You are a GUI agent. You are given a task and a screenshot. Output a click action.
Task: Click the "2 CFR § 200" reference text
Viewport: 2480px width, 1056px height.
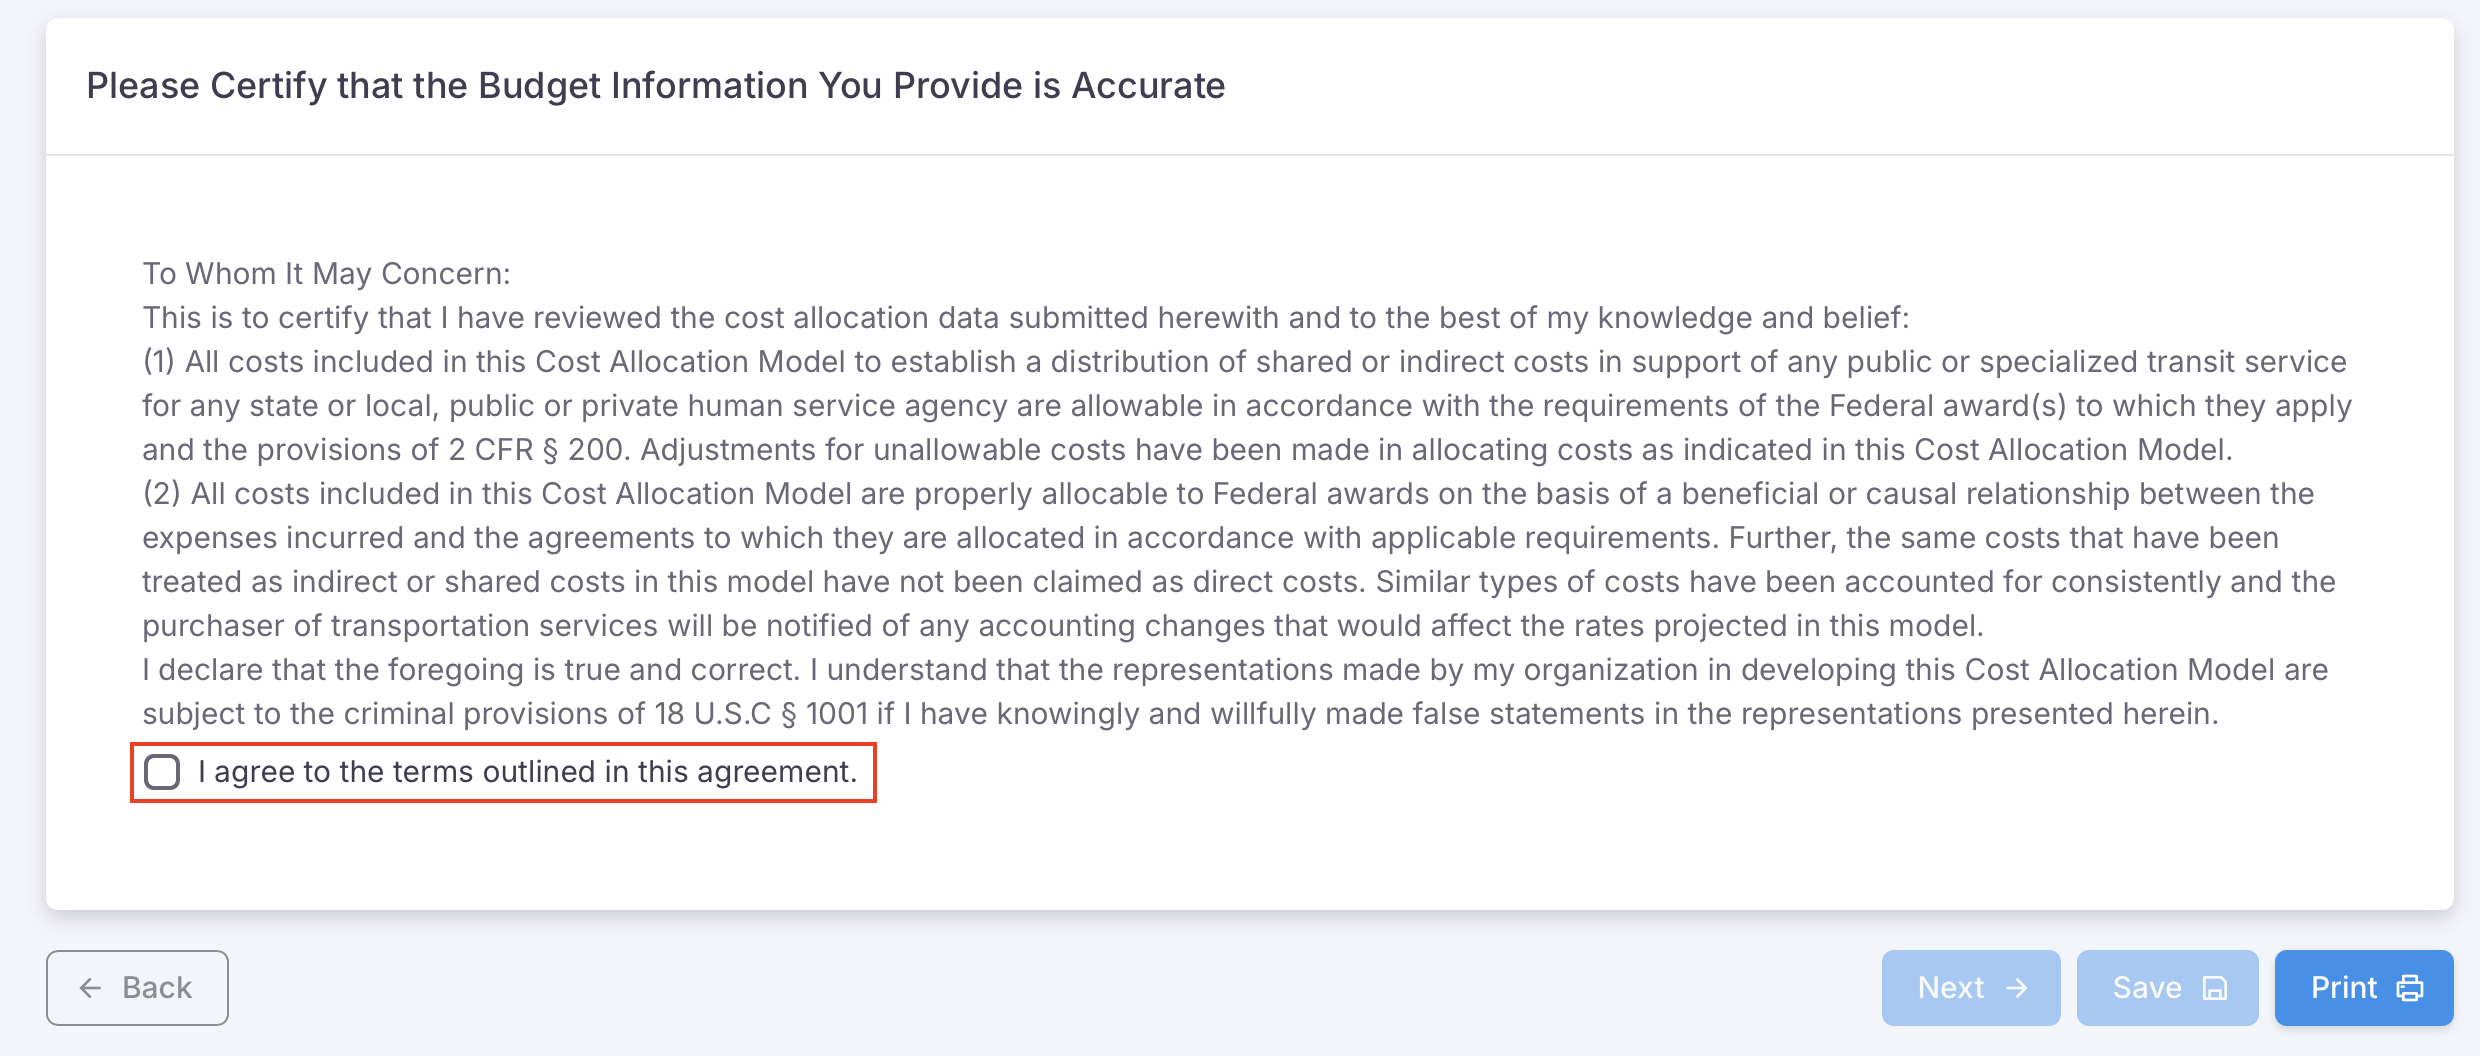pos(537,450)
